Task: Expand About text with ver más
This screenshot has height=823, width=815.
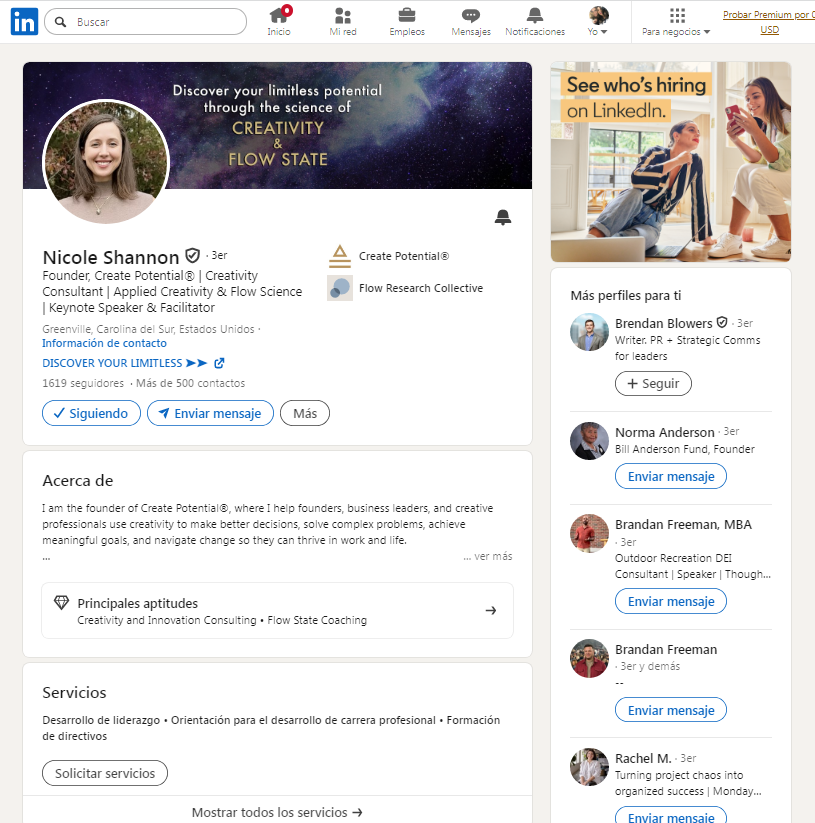Action: pyautogui.click(x=488, y=556)
